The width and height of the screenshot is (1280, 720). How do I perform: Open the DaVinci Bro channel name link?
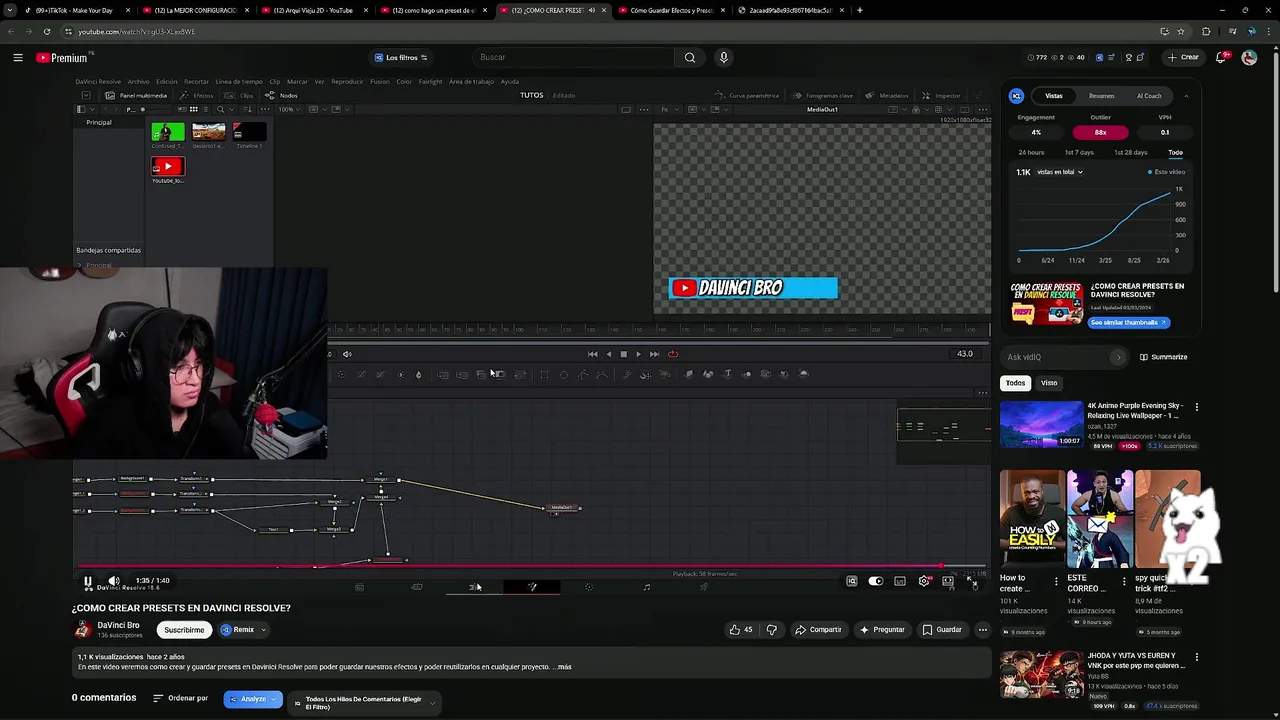tap(118, 625)
